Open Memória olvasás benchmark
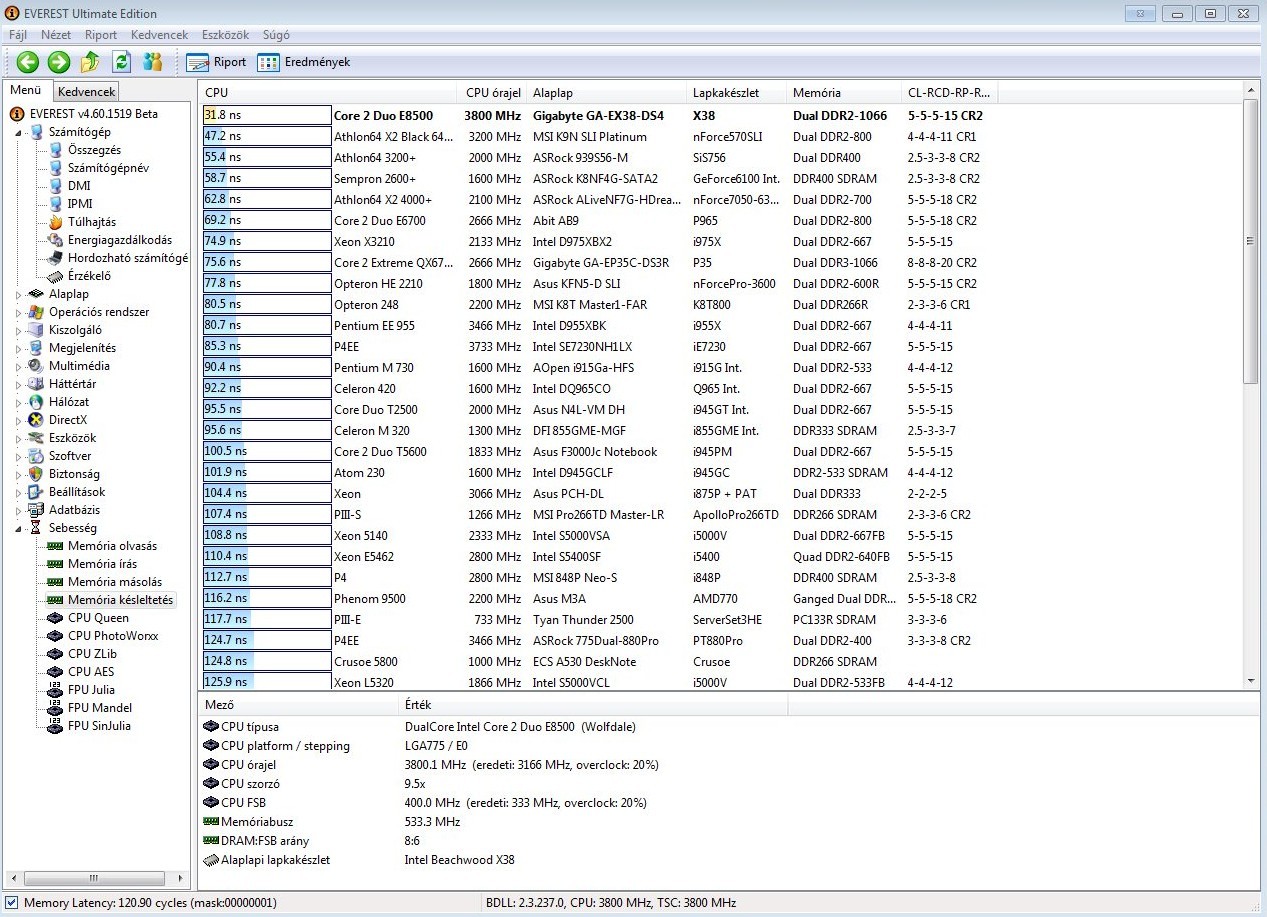 click(112, 546)
